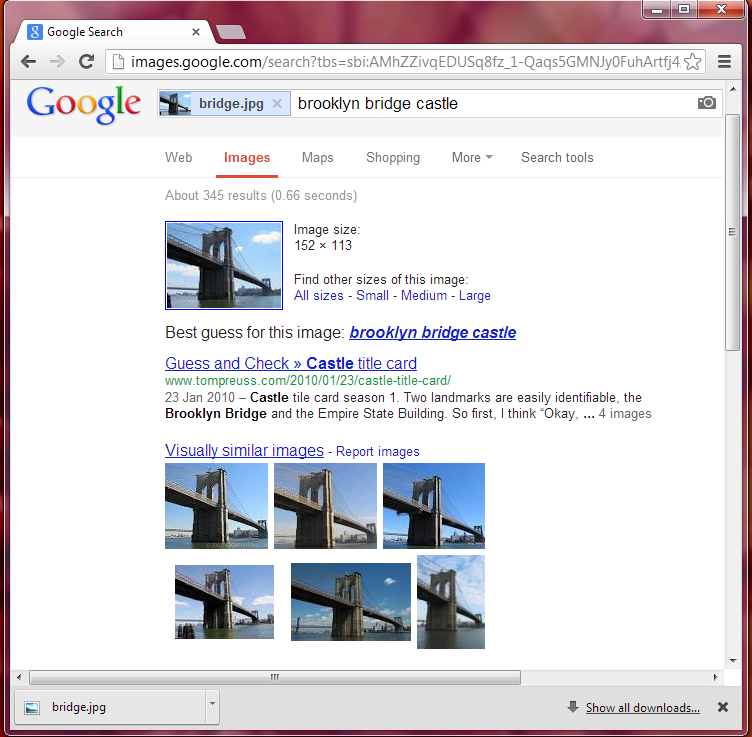Click the vertical scrollbar thumb
Screen dimensions: 752x737
pos(732,233)
